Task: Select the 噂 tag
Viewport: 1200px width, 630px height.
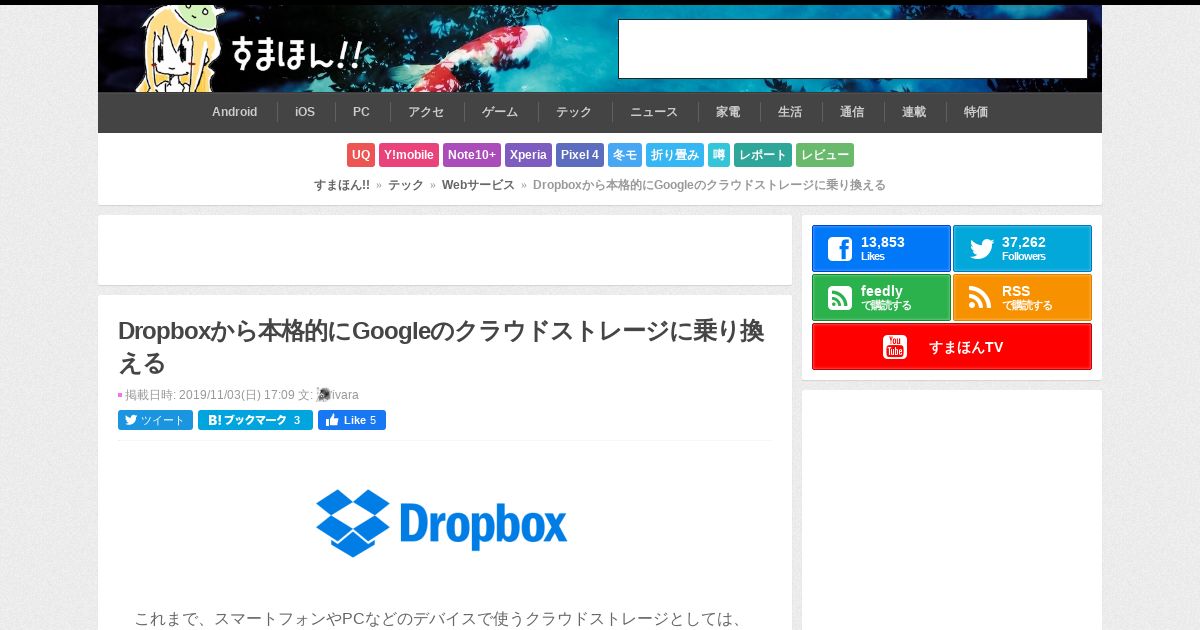Action: tap(719, 155)
